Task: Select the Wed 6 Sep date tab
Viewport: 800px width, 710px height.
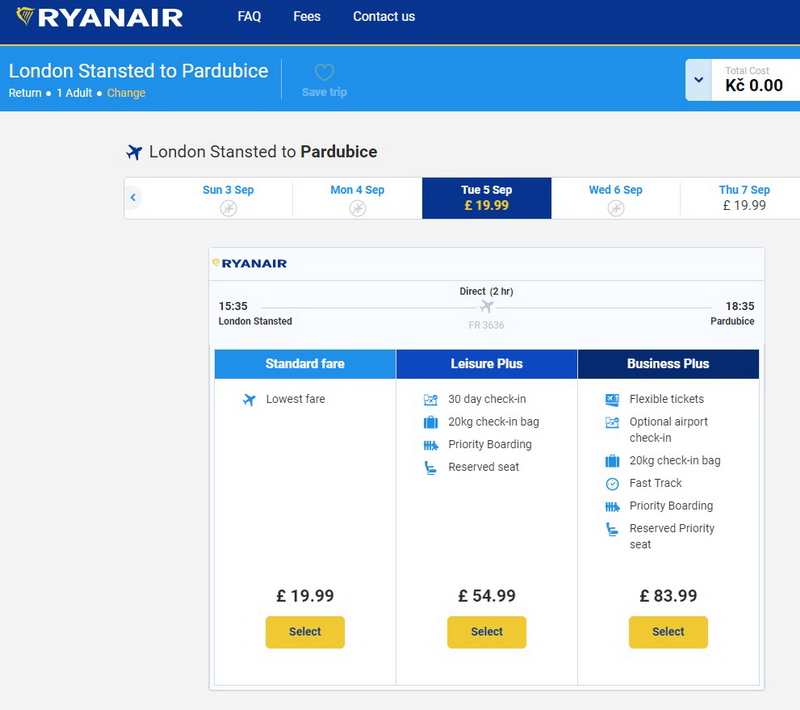Action: pyautogui.click(x=615, y=198)
